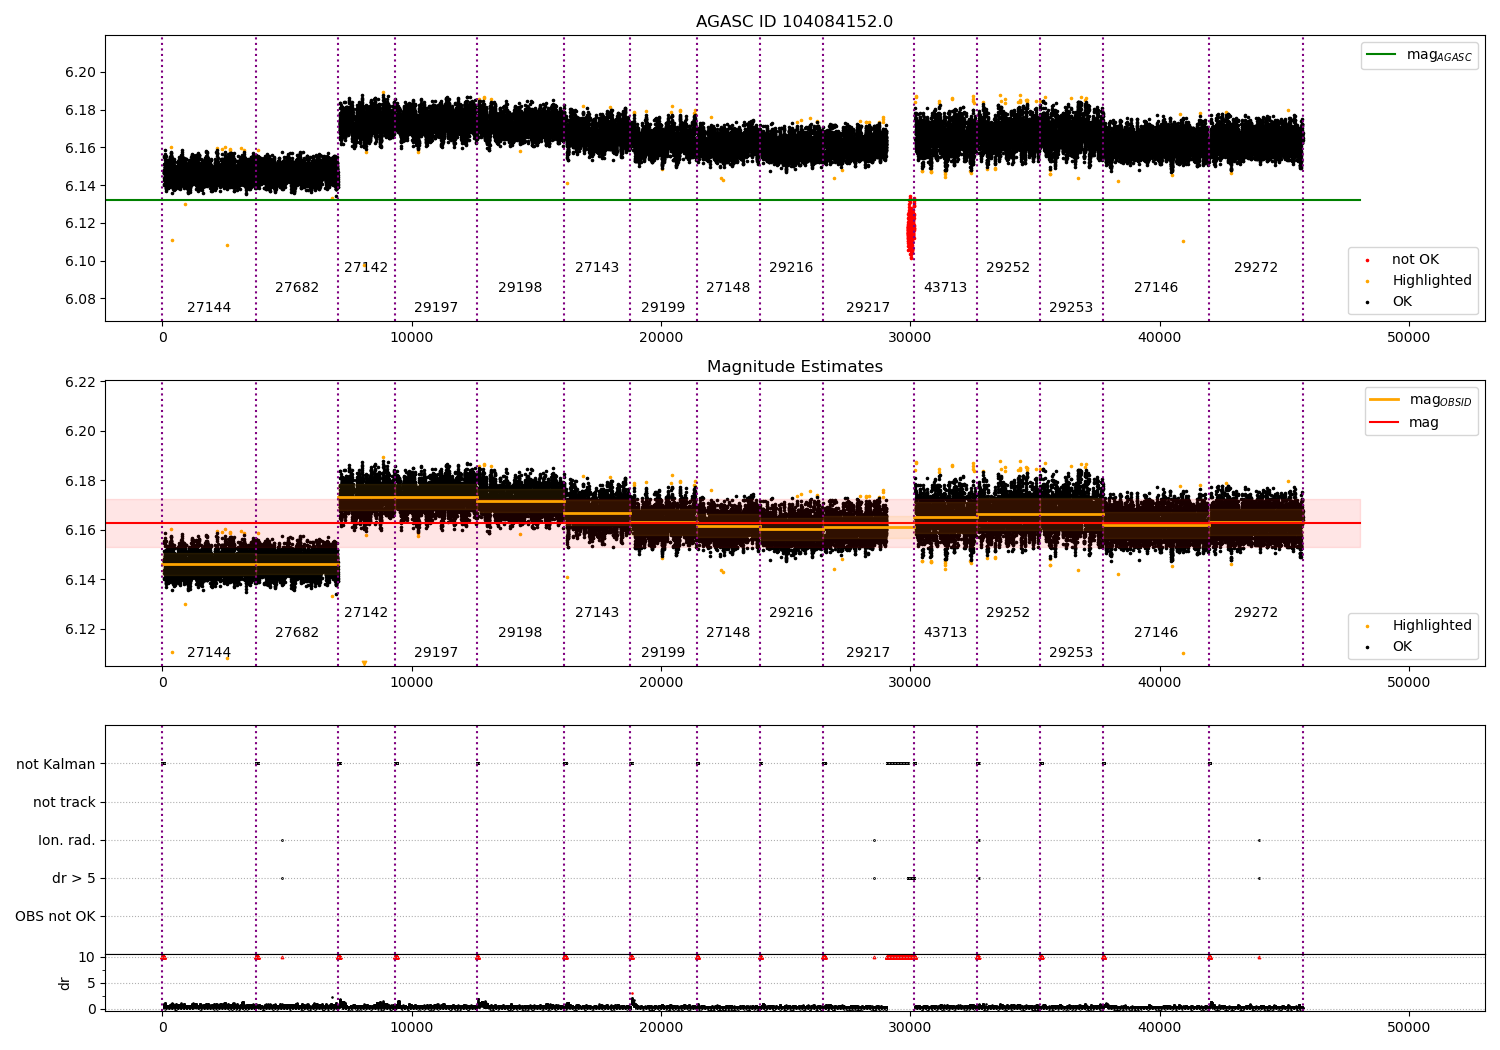Click obsid label 29216 in top plot
1500x1050 pixels.
click(791, 268)
